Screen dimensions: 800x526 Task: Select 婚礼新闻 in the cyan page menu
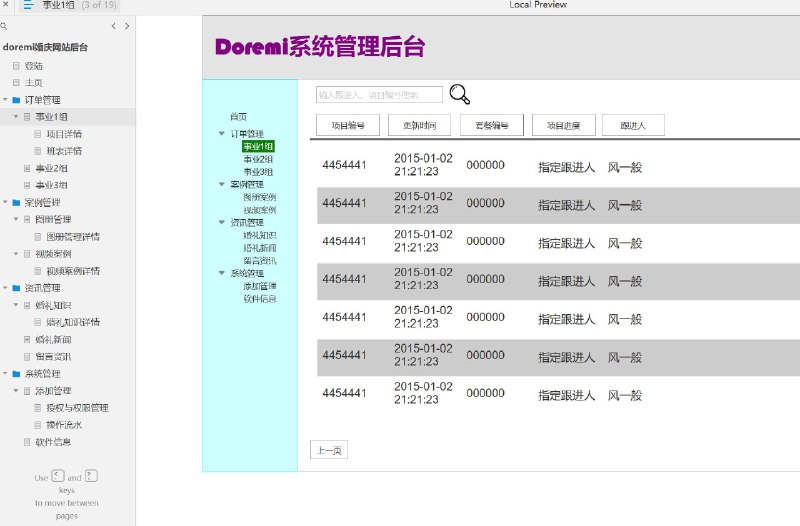coord(260,248)
